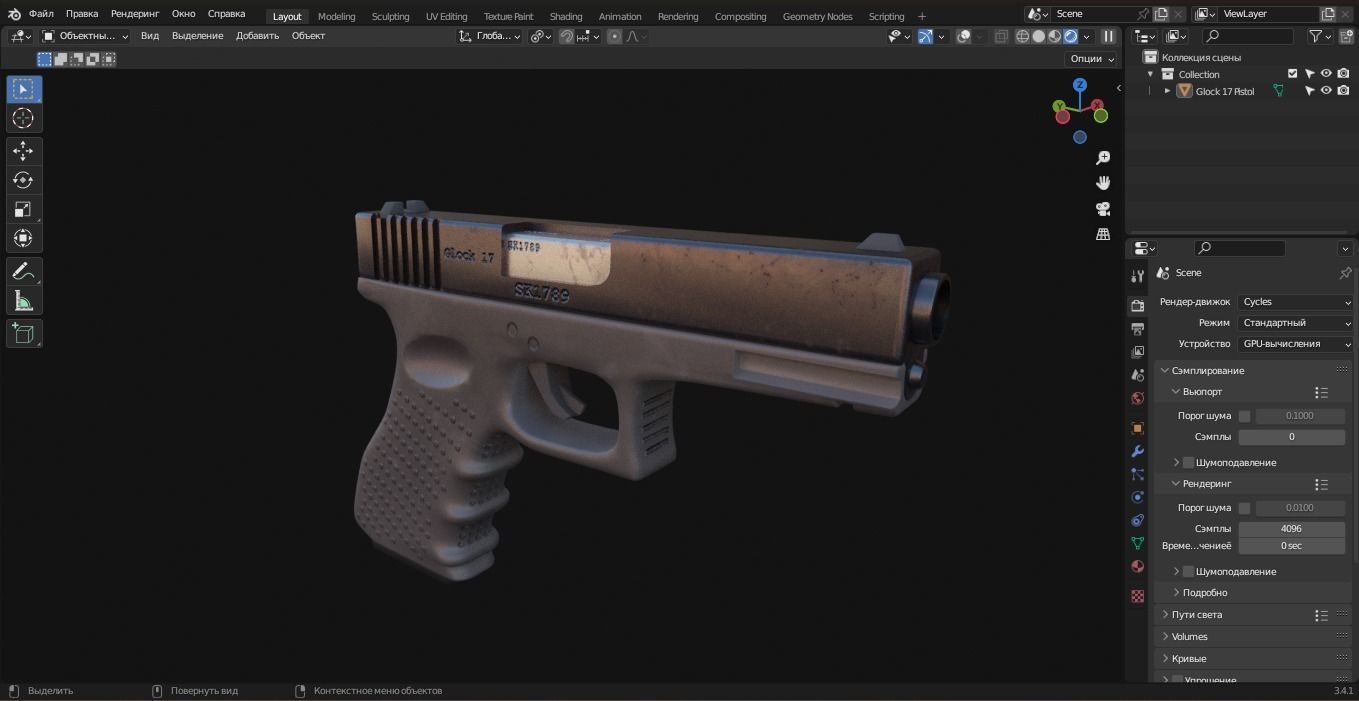Switch to the Modeling workspace tab
1359x701 pixels.
[336, 16]
